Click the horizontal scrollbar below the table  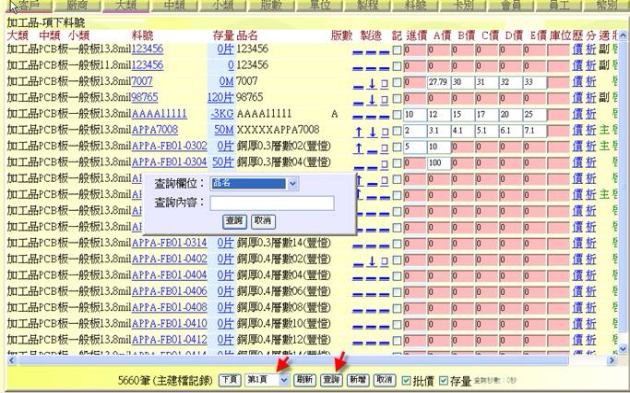(309, 360)
